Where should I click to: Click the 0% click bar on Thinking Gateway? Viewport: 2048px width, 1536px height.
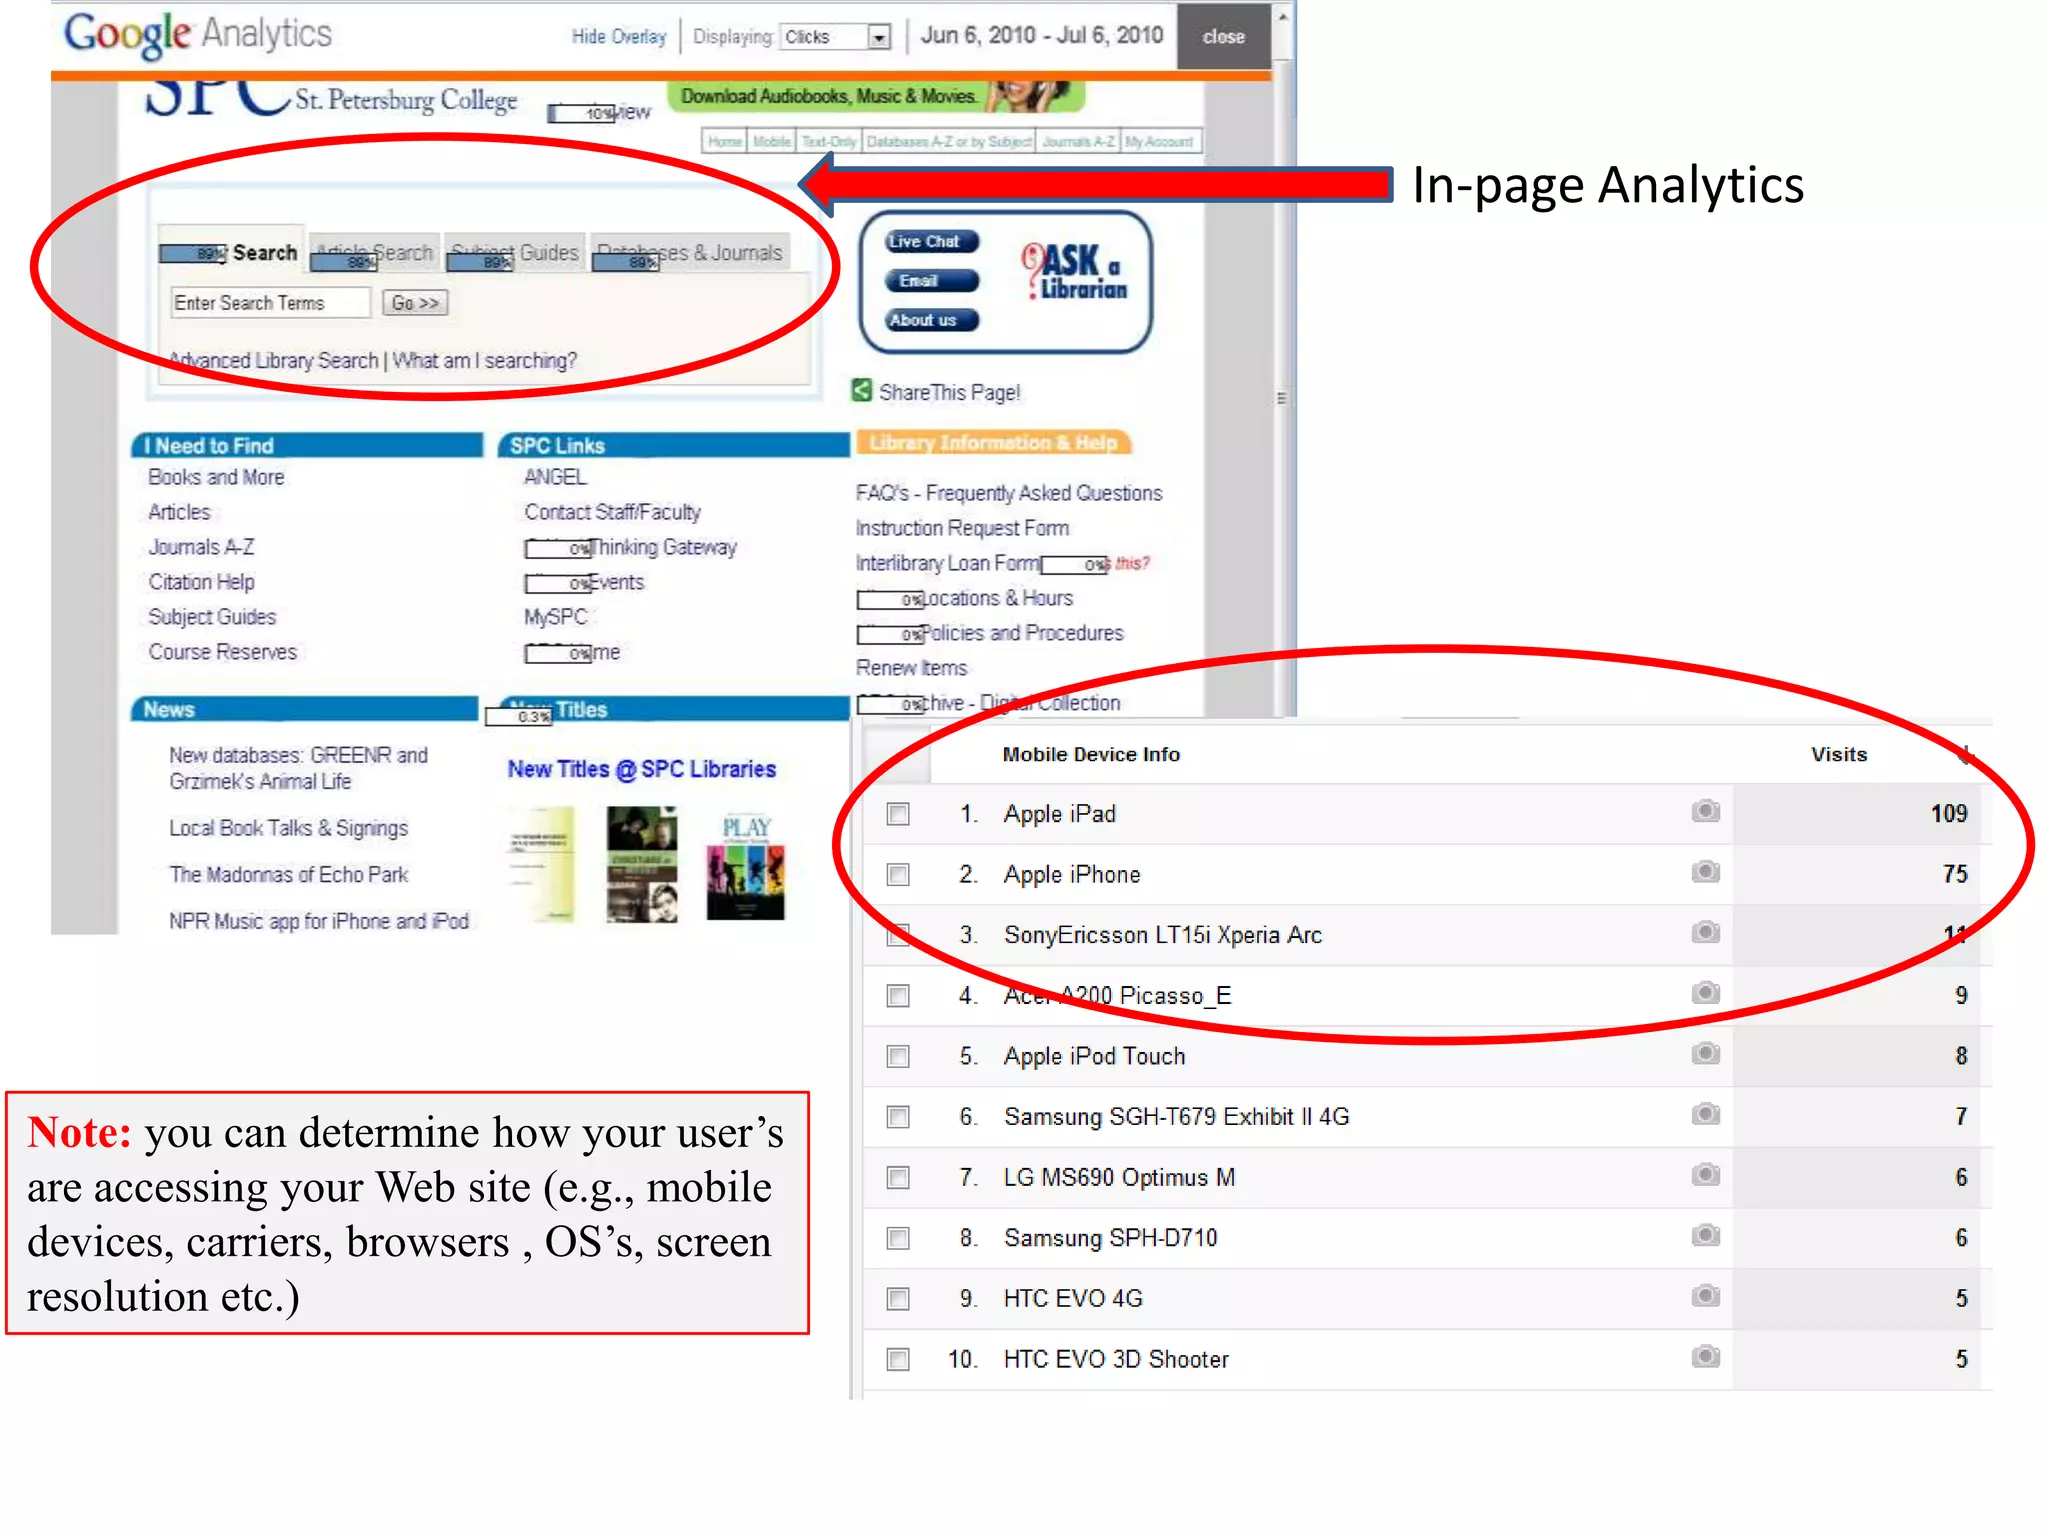pos(559,548)
